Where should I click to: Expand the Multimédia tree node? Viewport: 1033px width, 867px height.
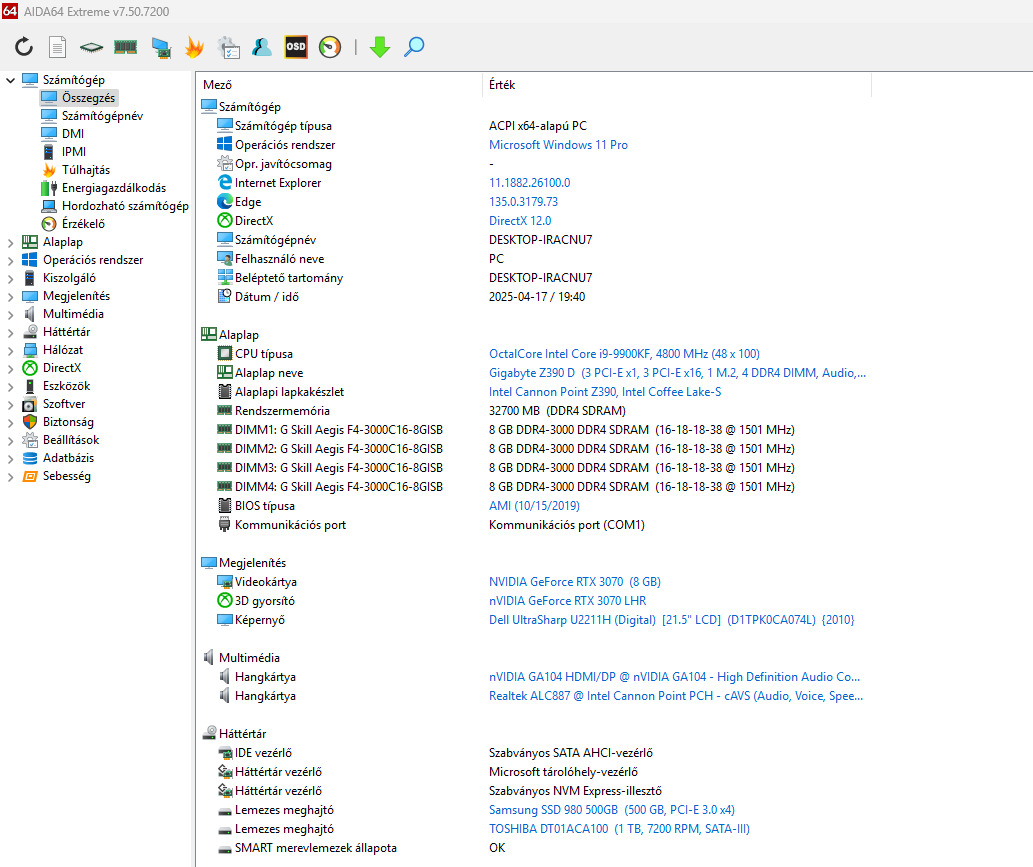coord(11,314)
